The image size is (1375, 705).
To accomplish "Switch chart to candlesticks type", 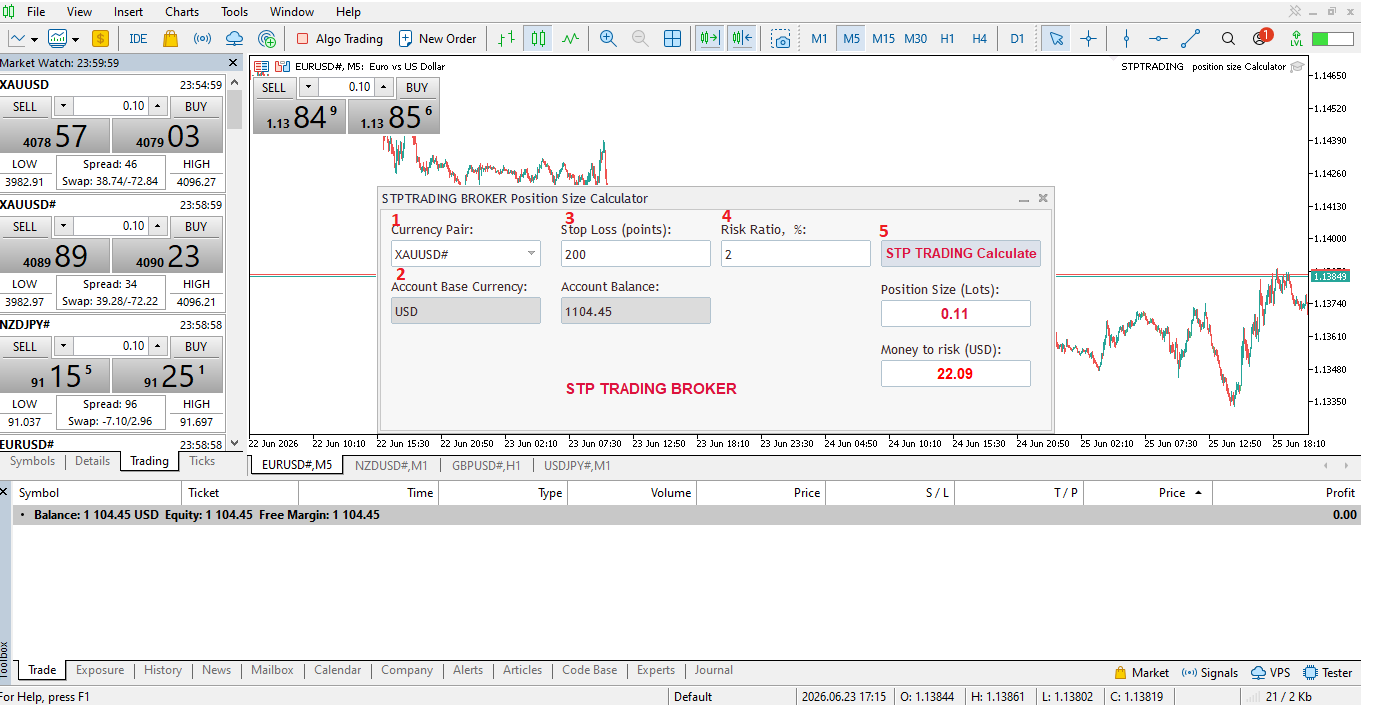I will tap(538, 39).
